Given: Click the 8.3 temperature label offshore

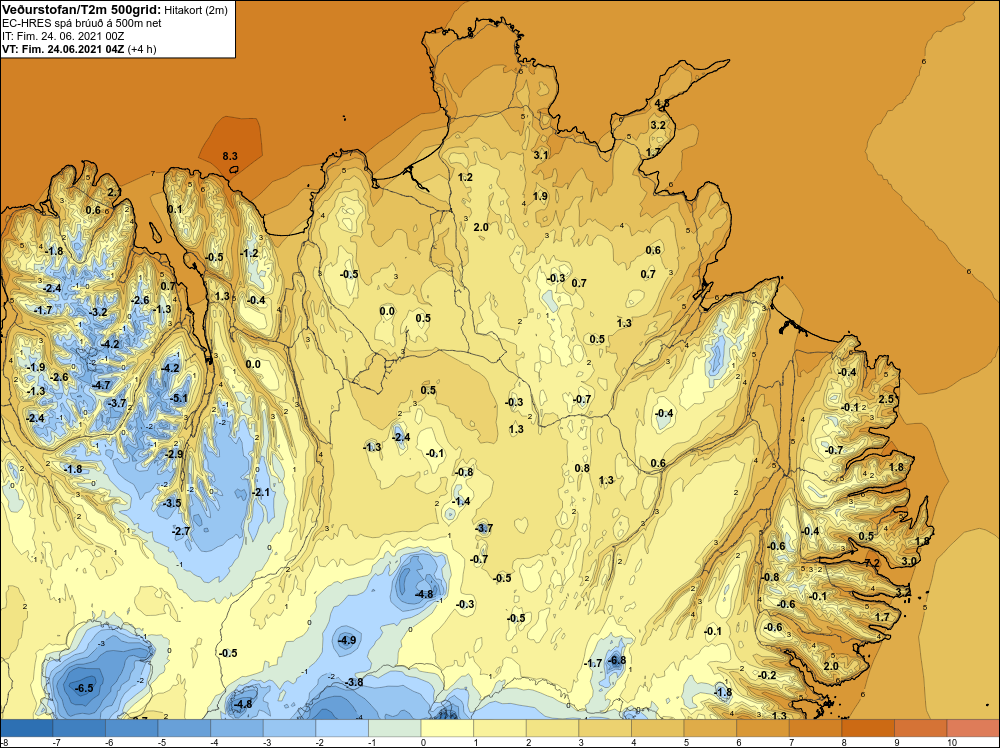Looking at the screenshot, I should click(x=230, y=156).
